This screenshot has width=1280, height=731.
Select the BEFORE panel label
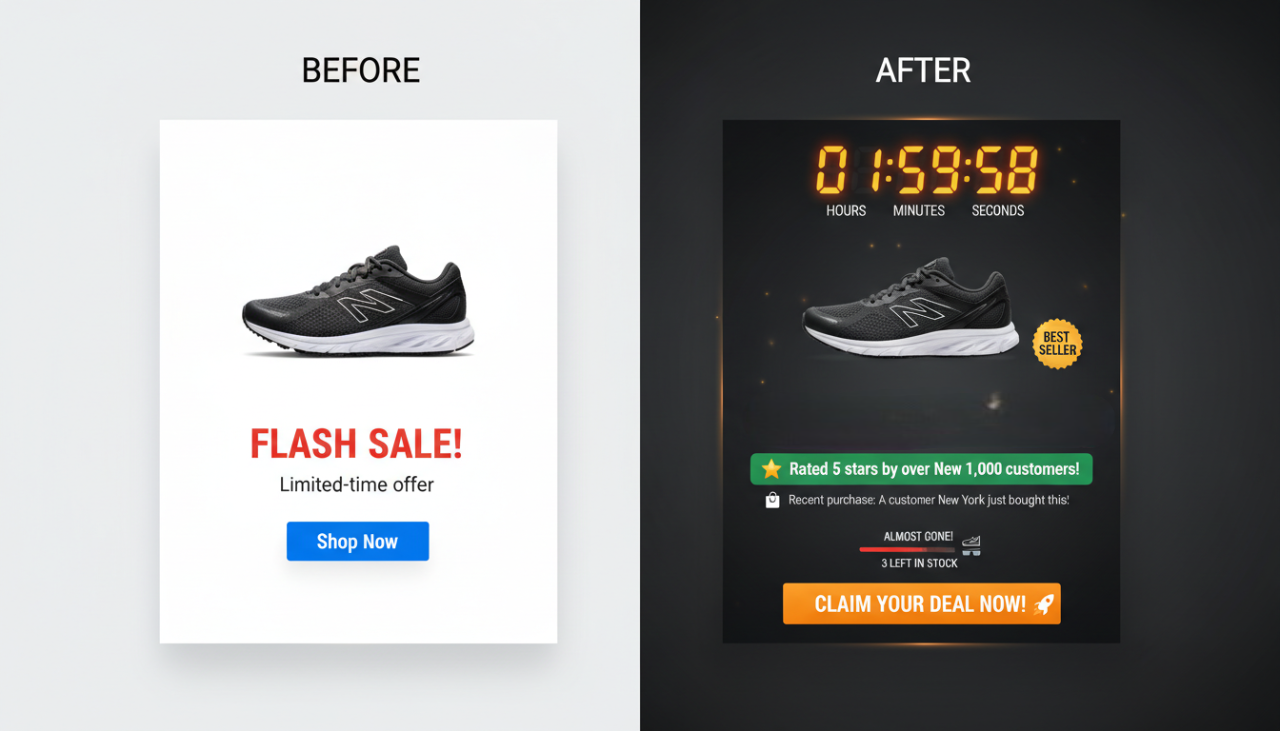(360, 70)
